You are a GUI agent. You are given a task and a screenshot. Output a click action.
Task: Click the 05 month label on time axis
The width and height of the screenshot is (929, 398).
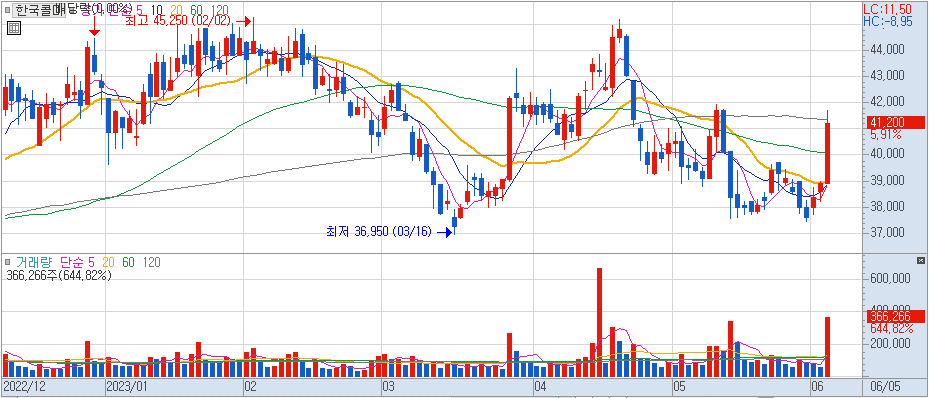(x=679, y=386)
